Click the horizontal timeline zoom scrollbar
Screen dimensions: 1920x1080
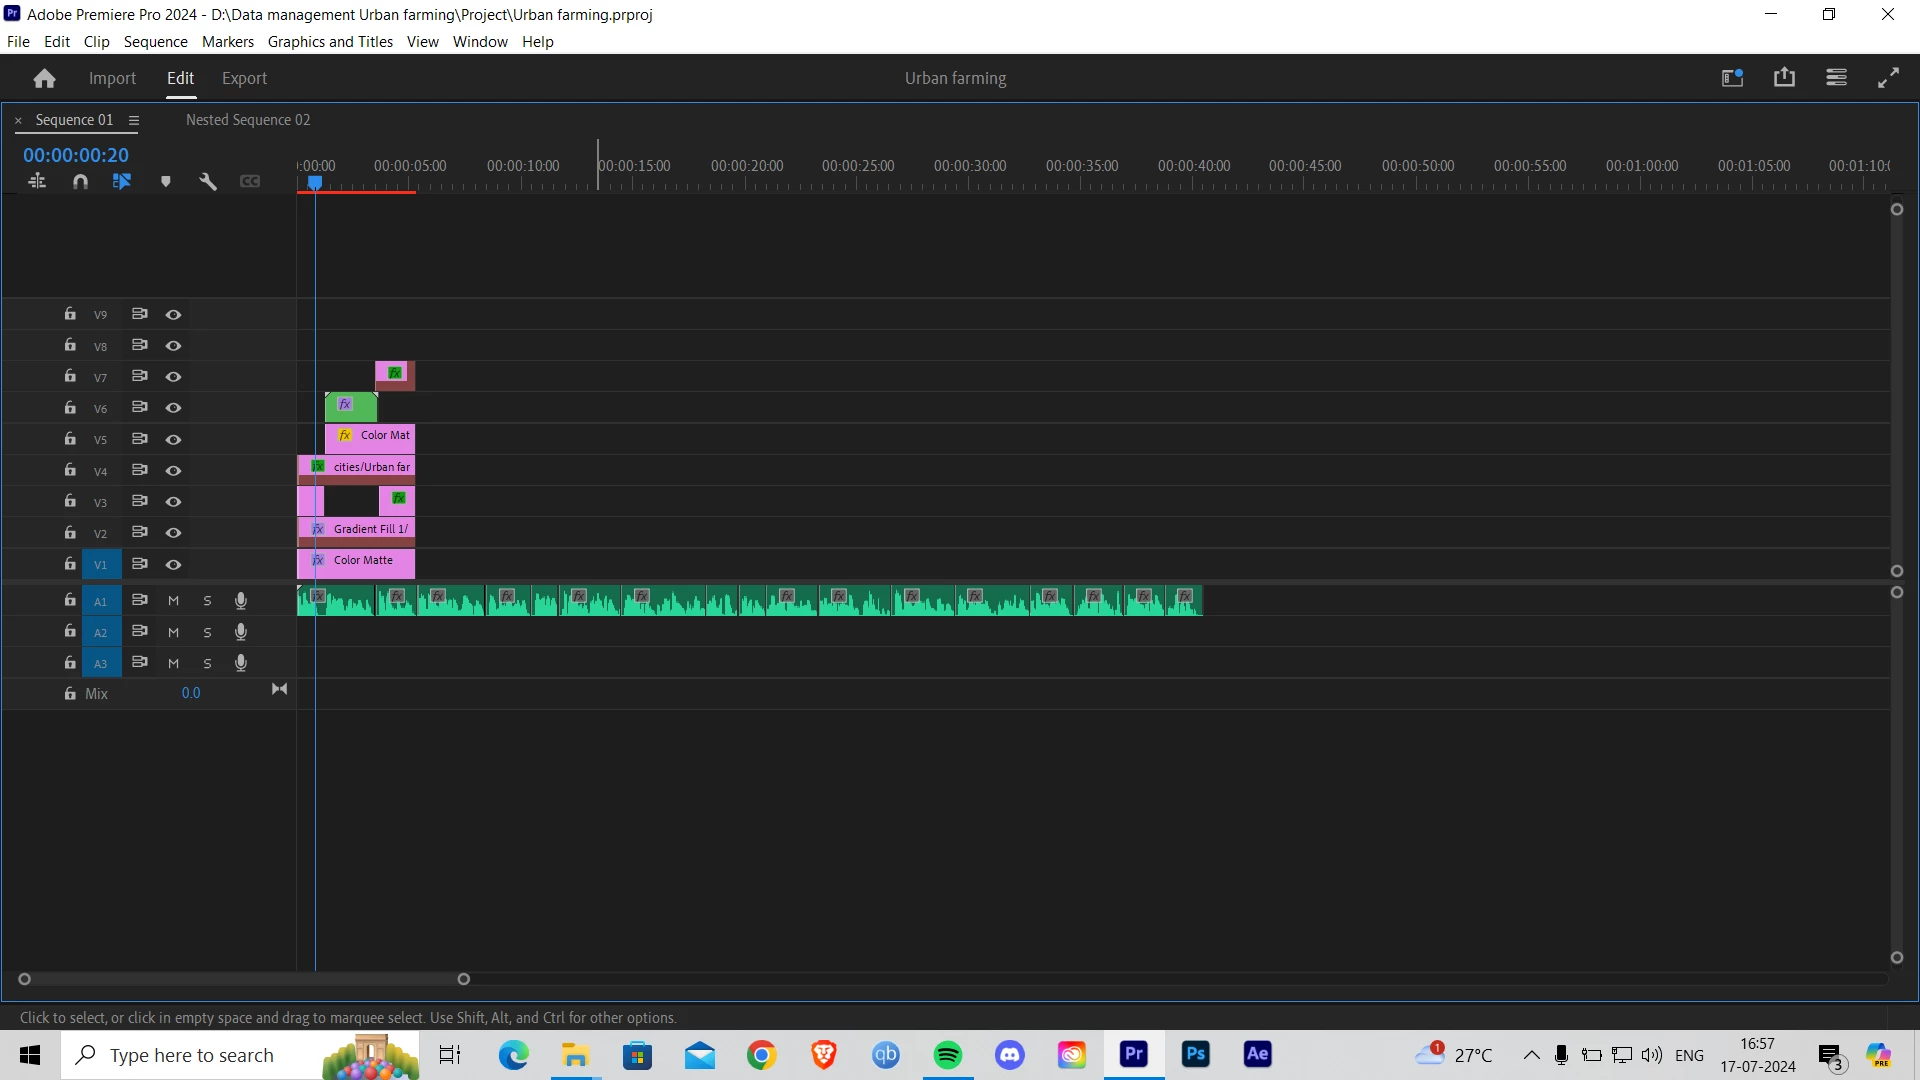click(244, 979)
